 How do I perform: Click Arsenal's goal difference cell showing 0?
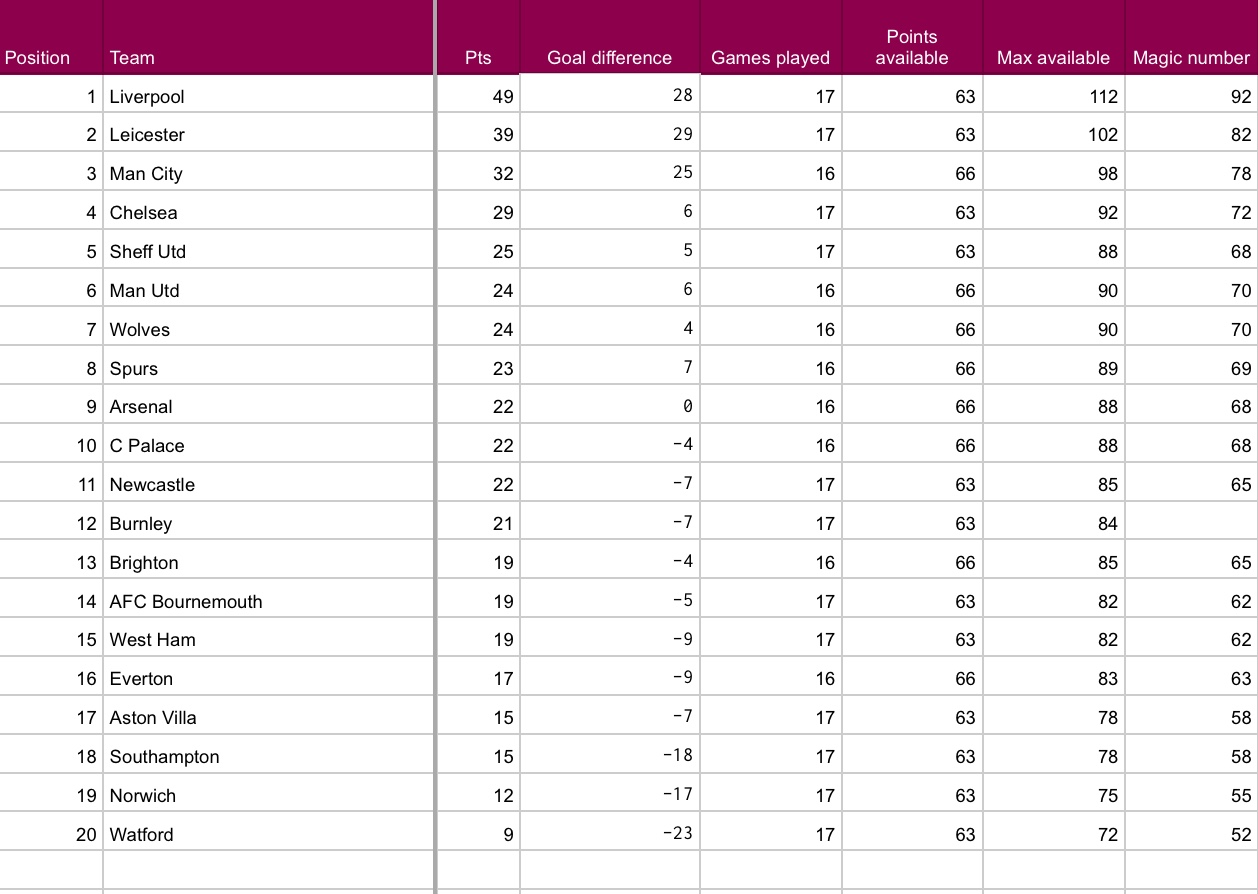point(687,407)
